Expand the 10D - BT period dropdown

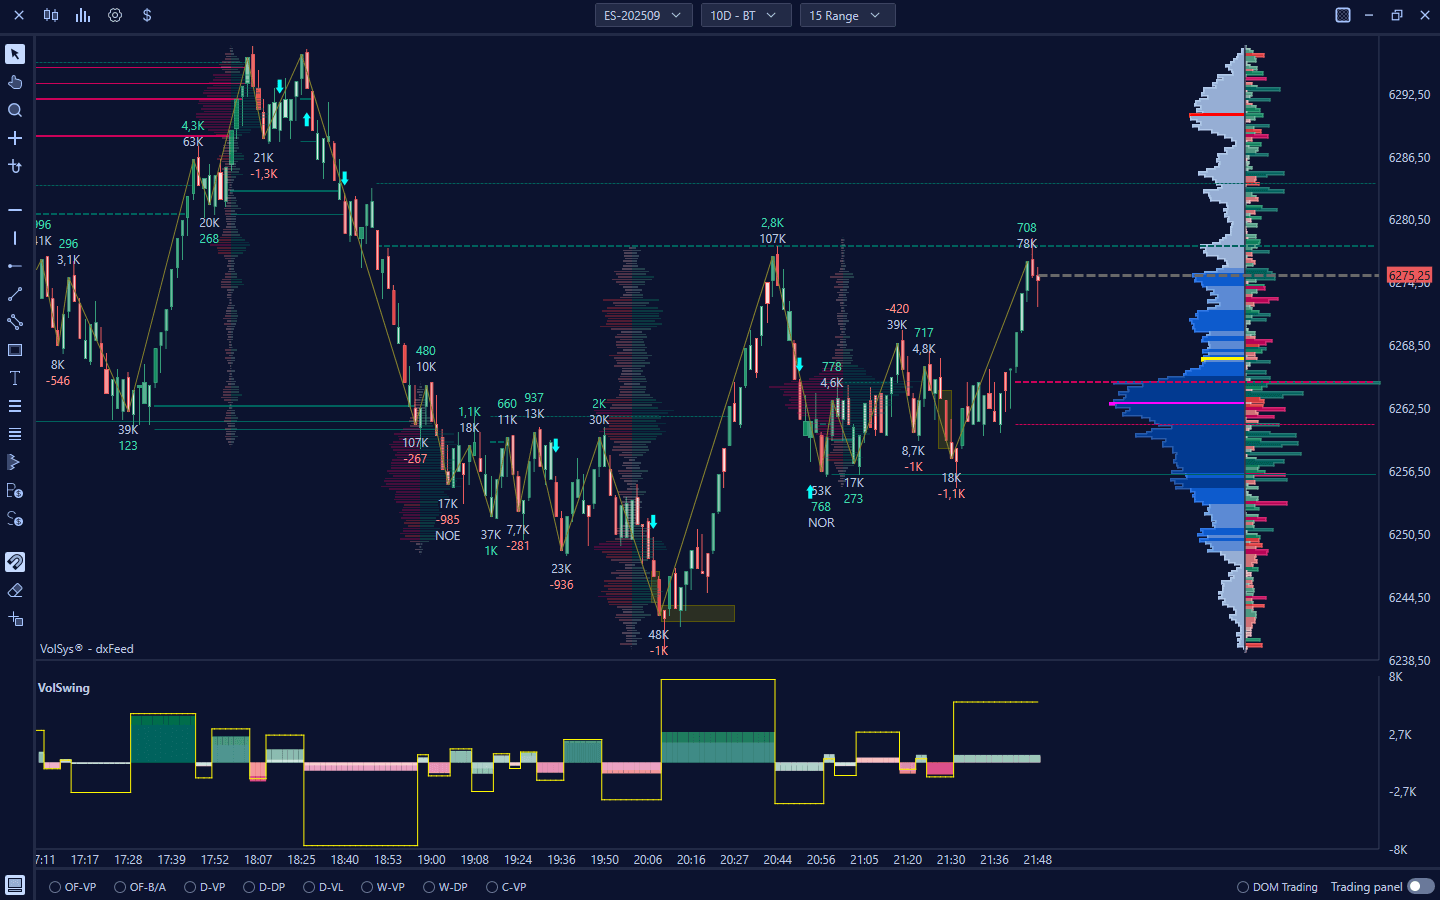coord(743,15)
